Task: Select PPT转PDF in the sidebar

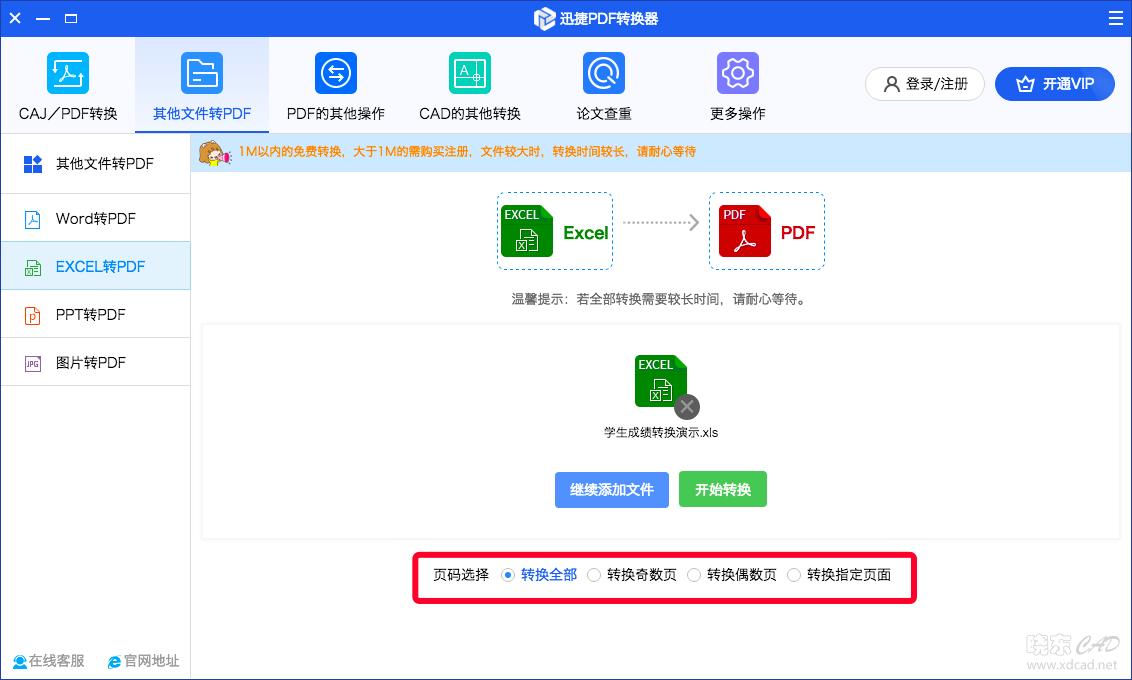Action: tap(95, 315)
